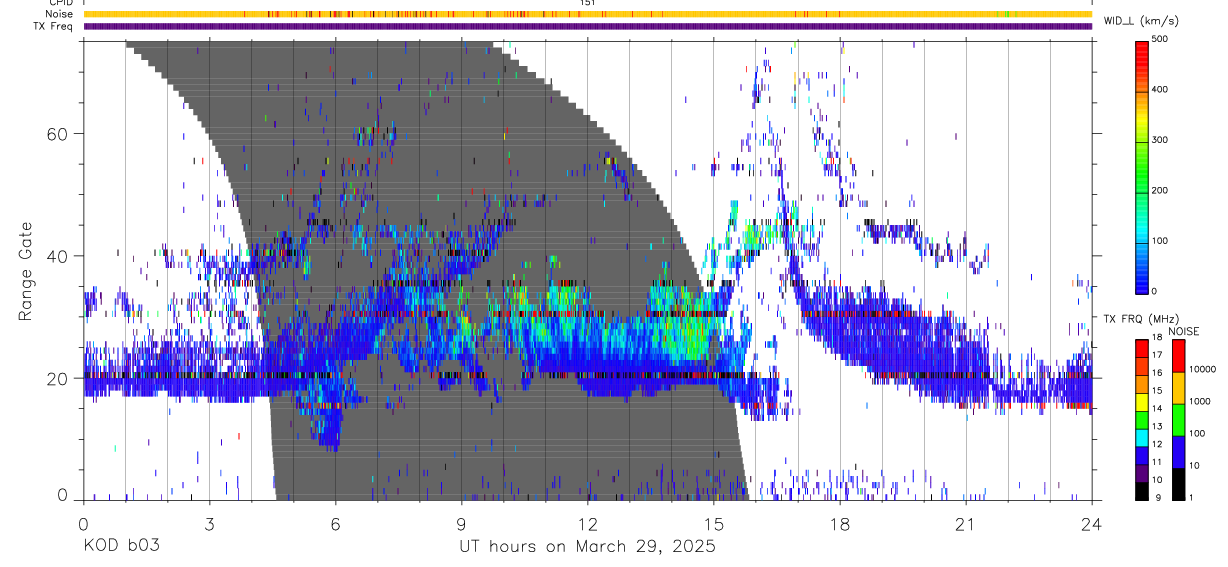Click the 200 value on the width colorbar
Image resolution: width=1228 pixels, height=567 pixels.
coord(1162,190)
